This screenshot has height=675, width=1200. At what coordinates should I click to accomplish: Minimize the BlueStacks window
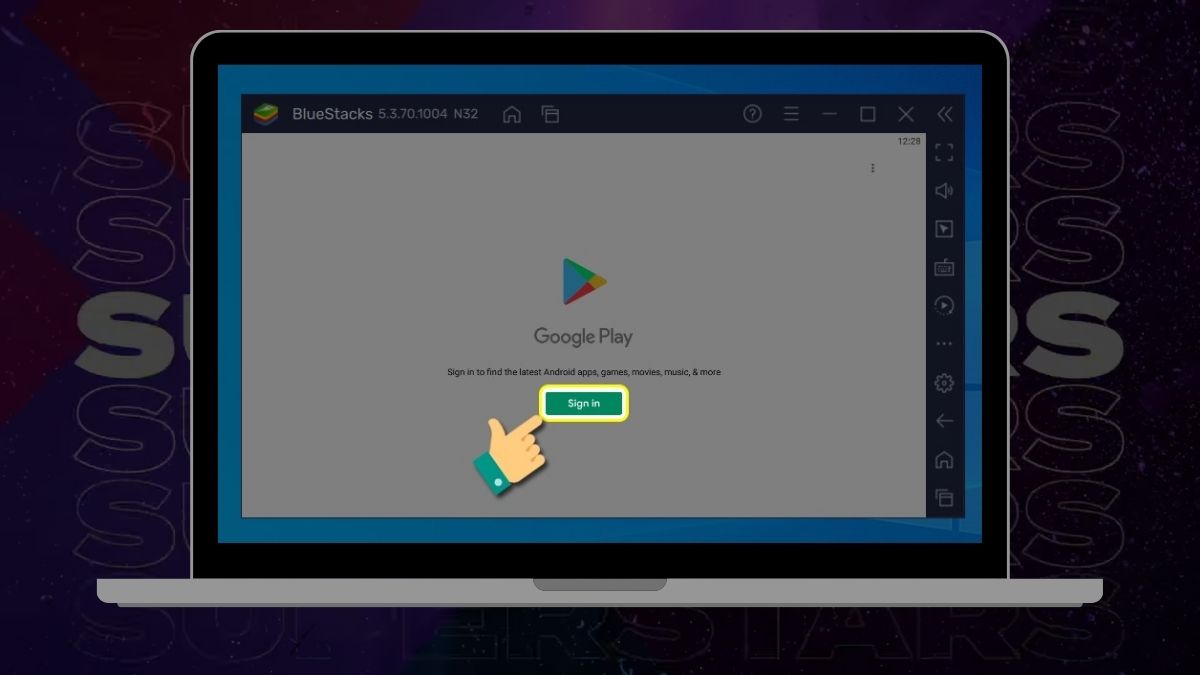(829, 114)
